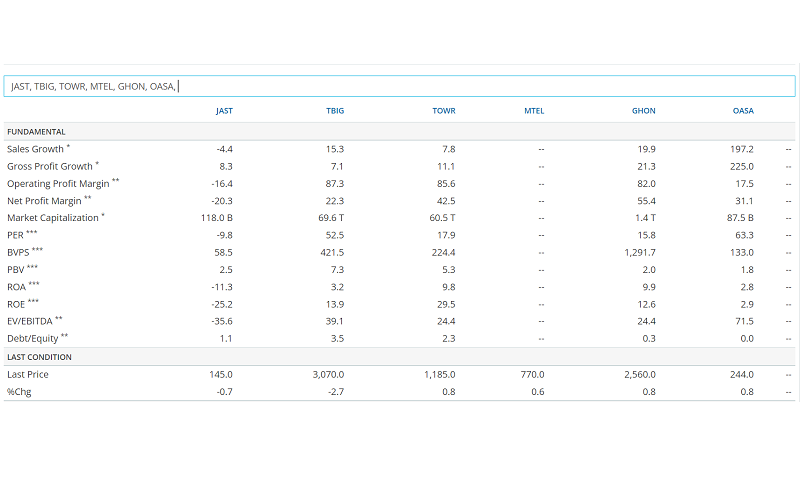Click GHON net profit margin 55.4

[x=646, y=201]
